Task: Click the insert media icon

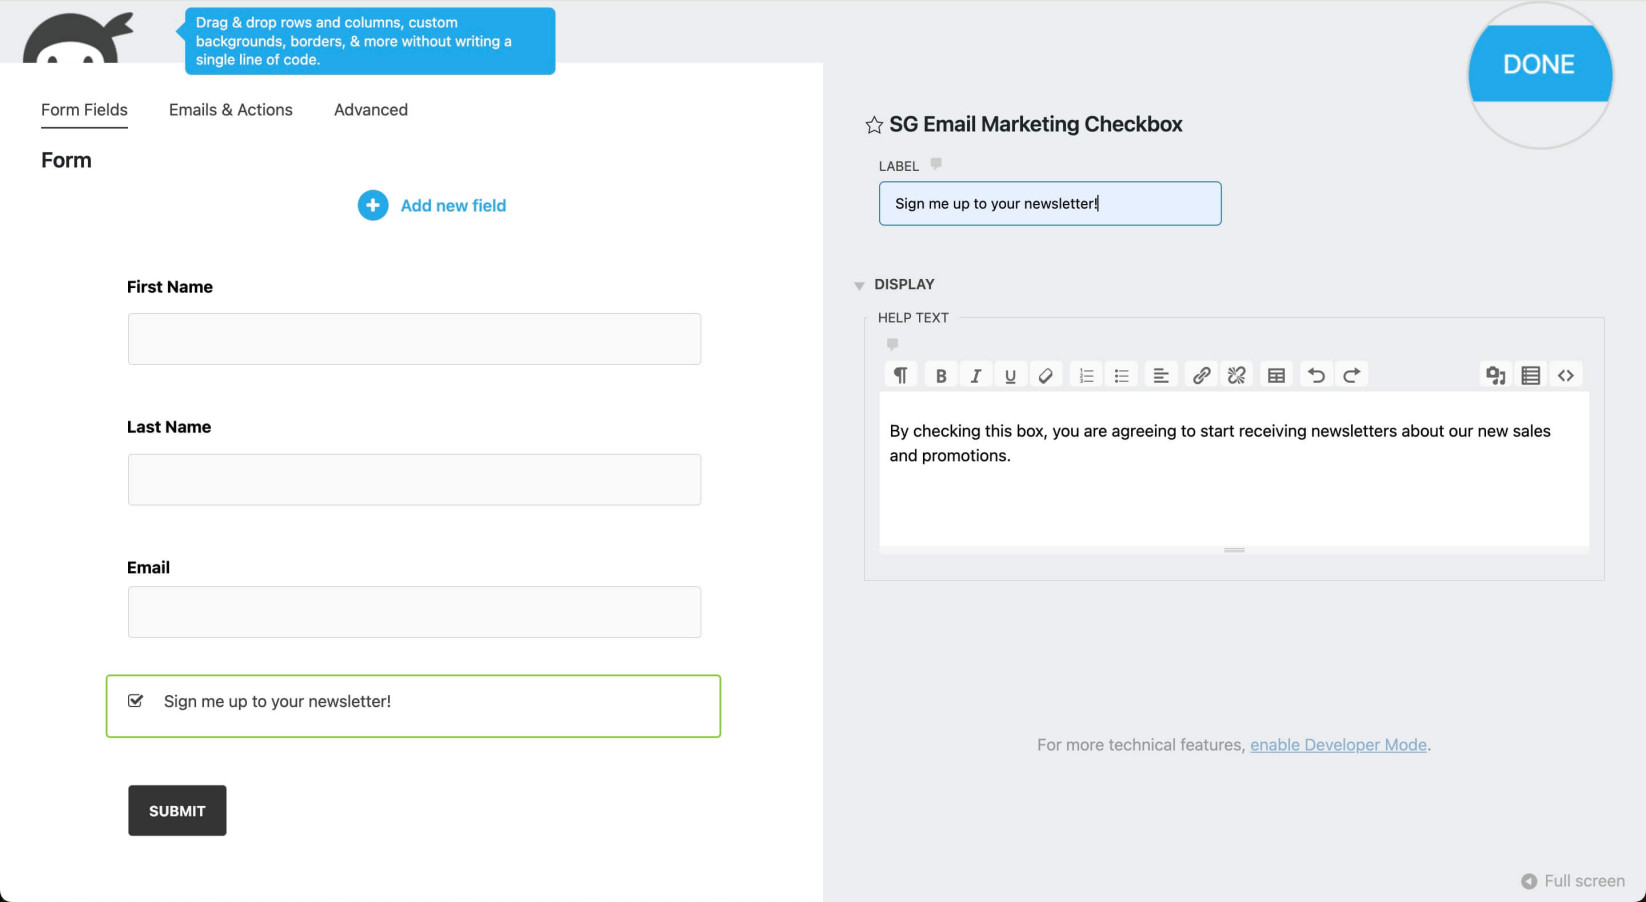Action: (x=1495, y=375)
